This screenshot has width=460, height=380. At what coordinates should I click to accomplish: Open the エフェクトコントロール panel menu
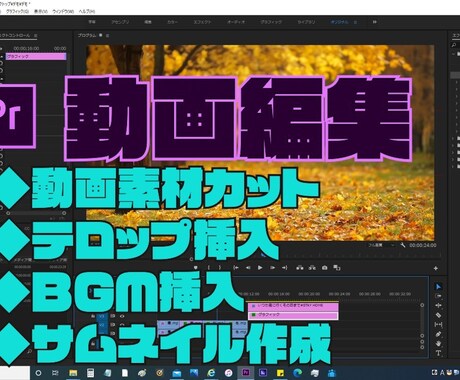[36, 35]
